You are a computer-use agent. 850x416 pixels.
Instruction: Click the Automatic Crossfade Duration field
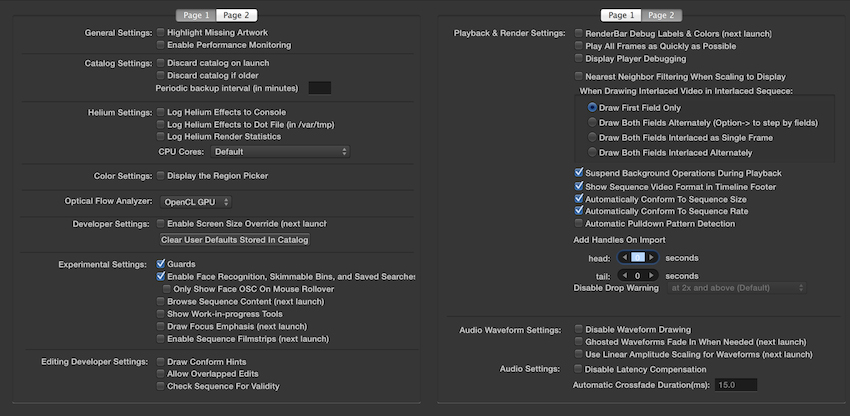pos(736,384)
